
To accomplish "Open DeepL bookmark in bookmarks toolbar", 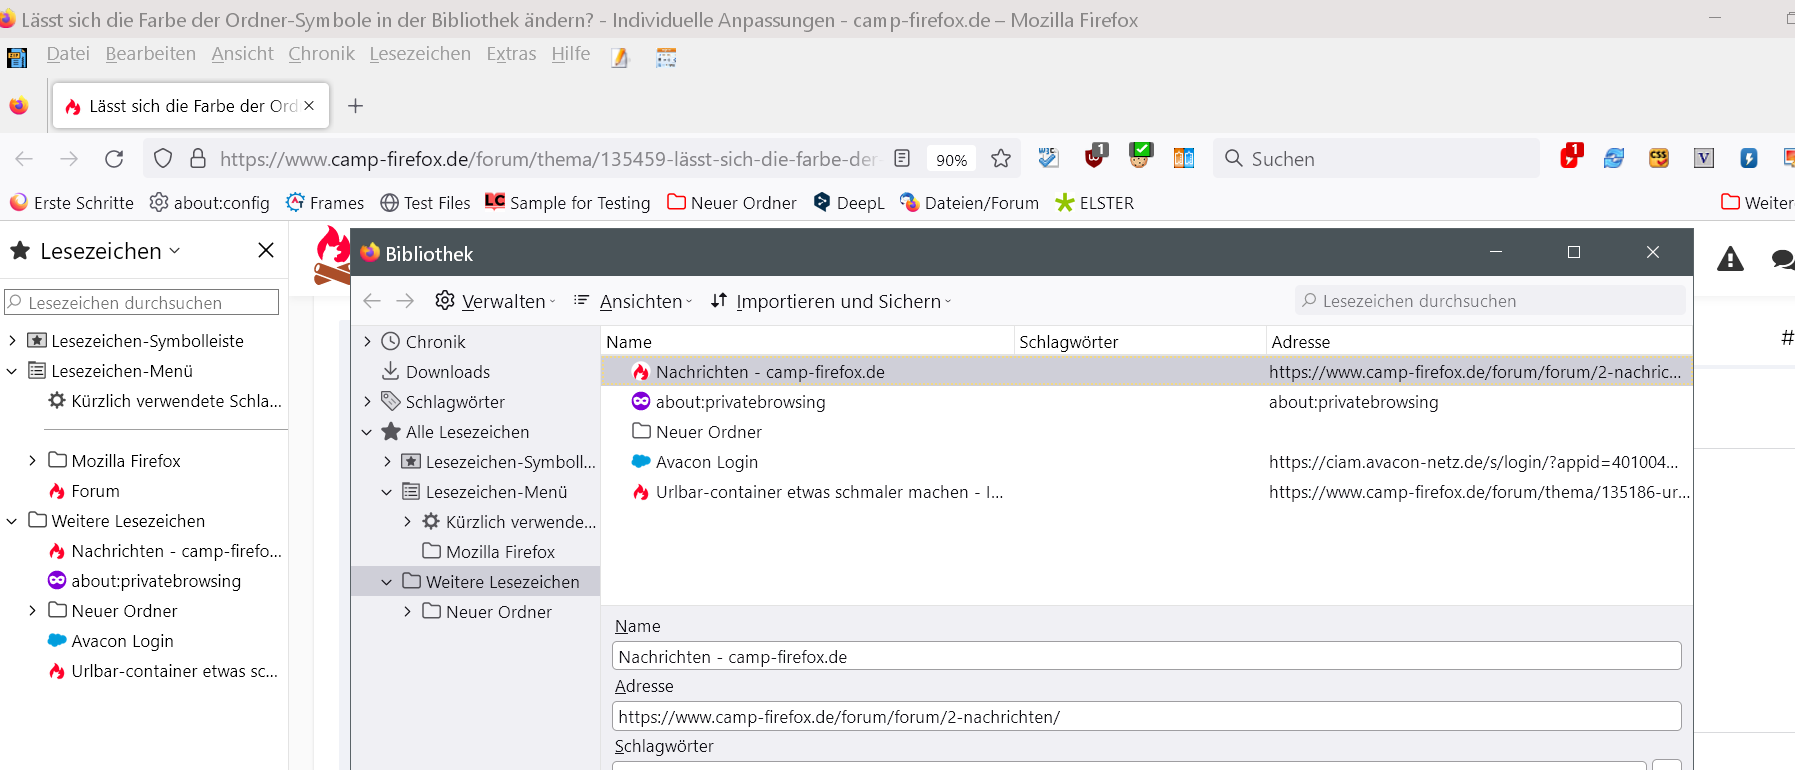I will [x=849, y=203].
